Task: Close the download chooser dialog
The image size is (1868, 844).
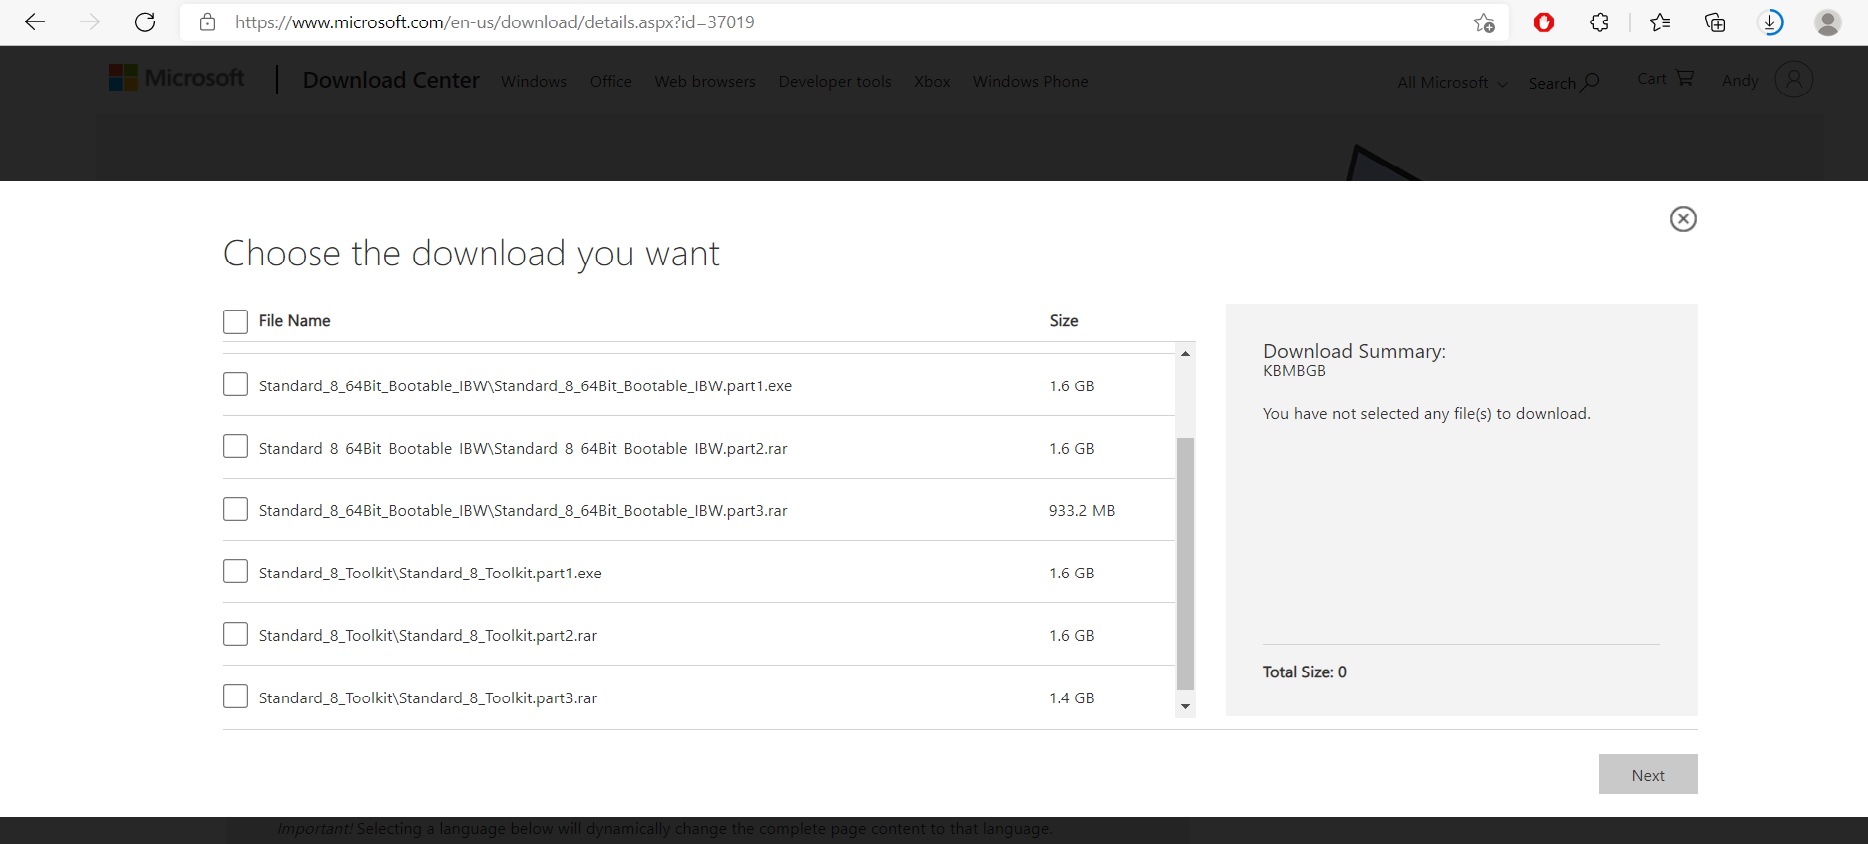Action: coord(1683,219)
